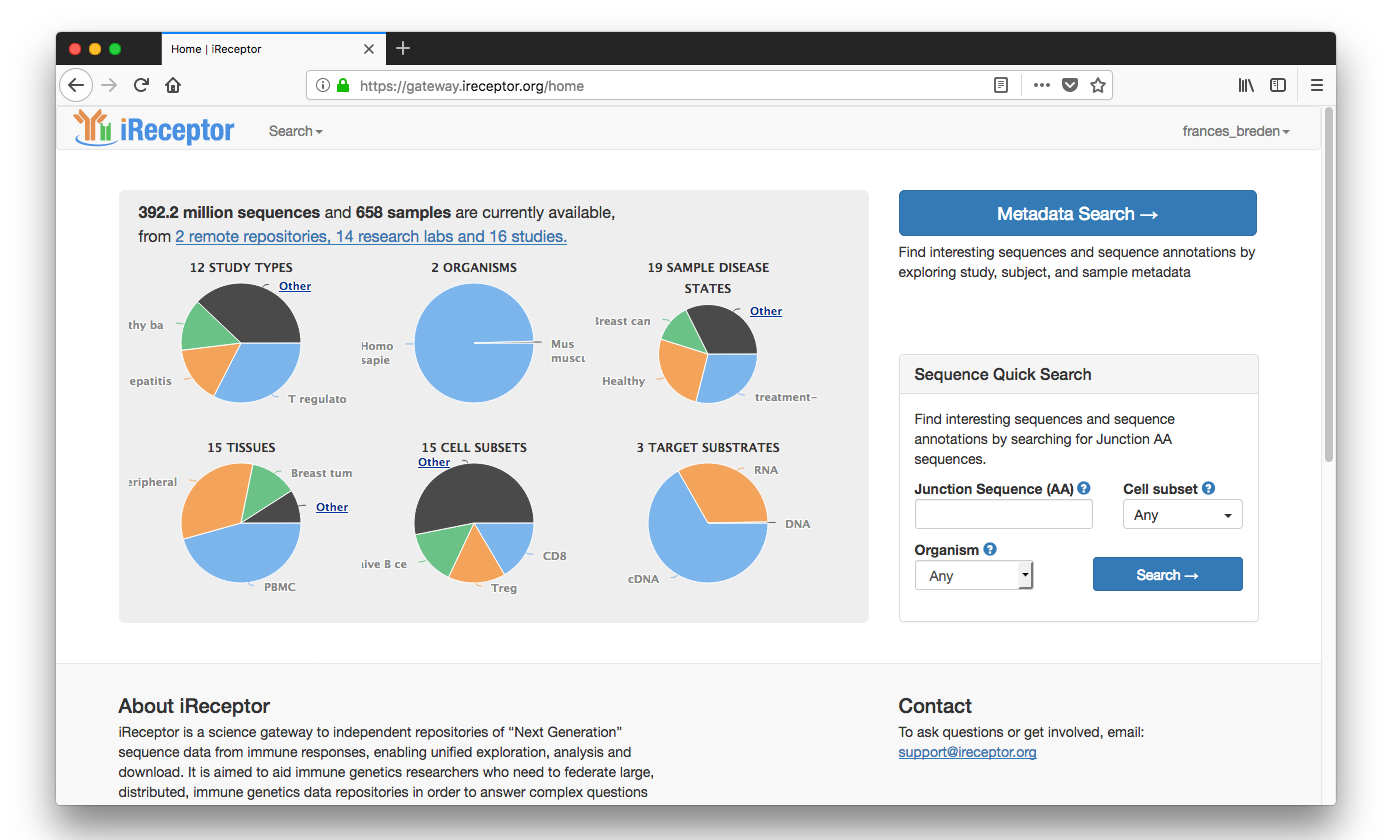Screen dimensions: 1392x840
Task: Click the '3 TARGET SUBSTRATES' chart title
Action: coord(708,448)
